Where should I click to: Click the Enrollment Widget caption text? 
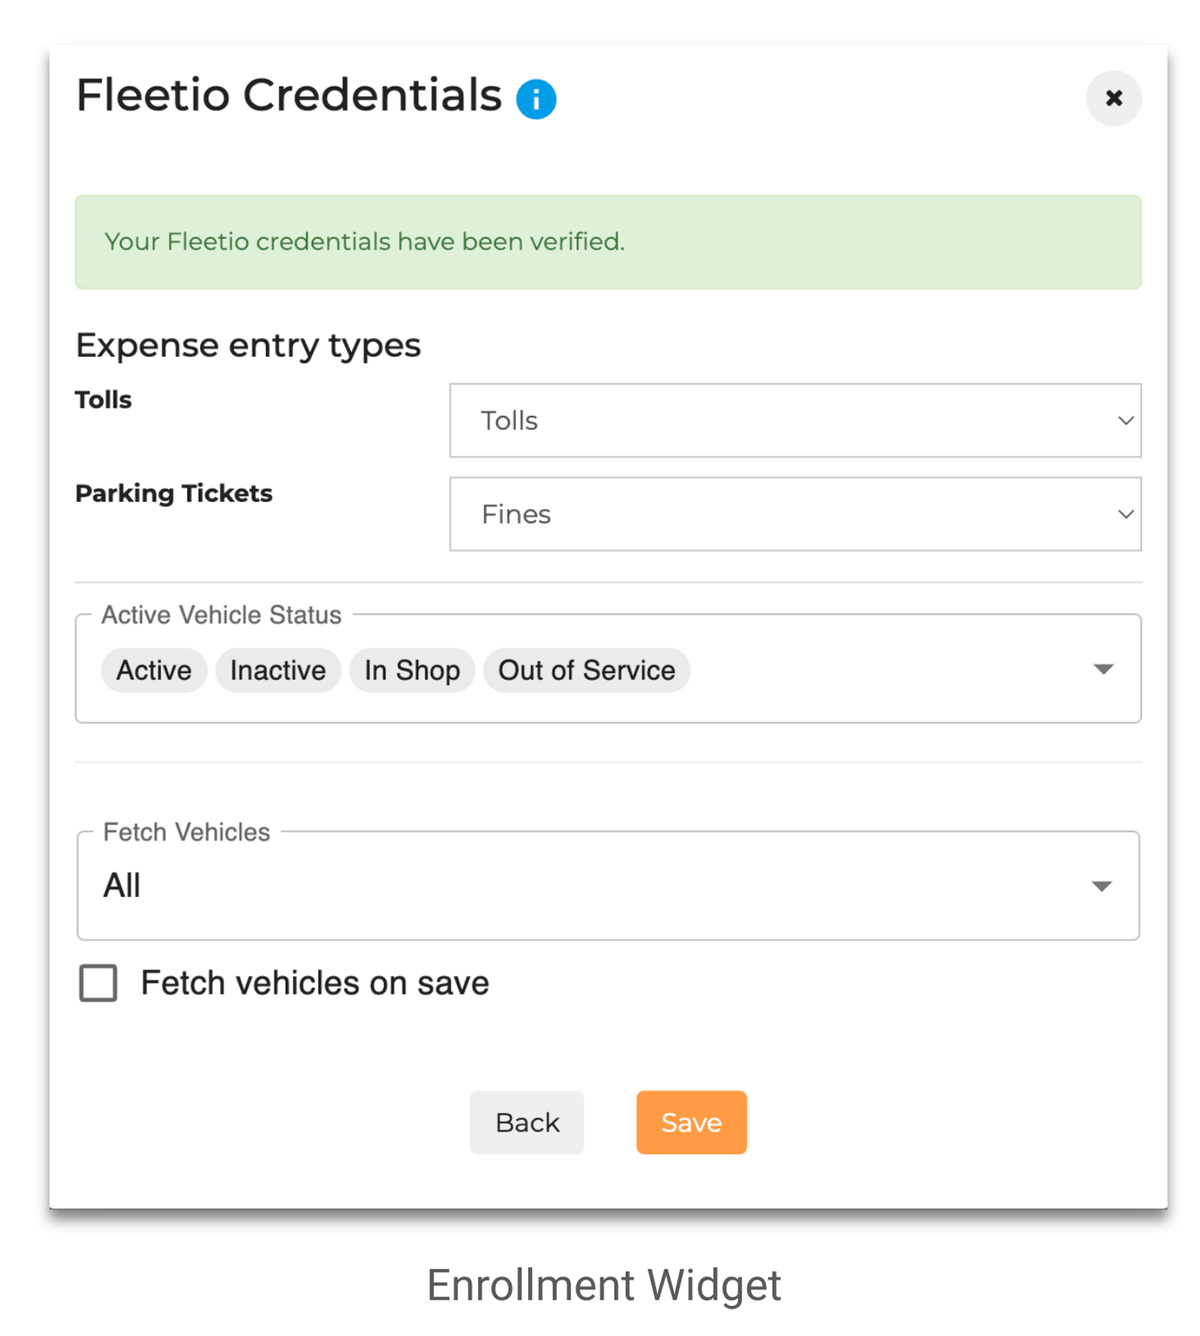[604, 1285]
